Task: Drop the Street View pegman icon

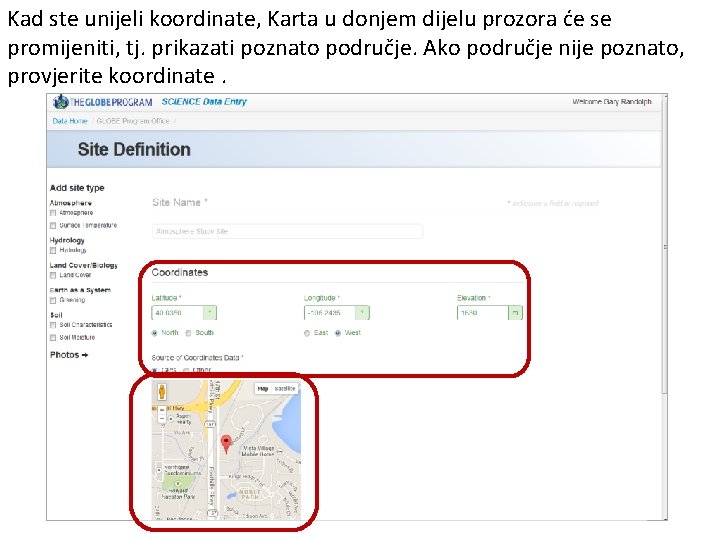Action: 162,392
